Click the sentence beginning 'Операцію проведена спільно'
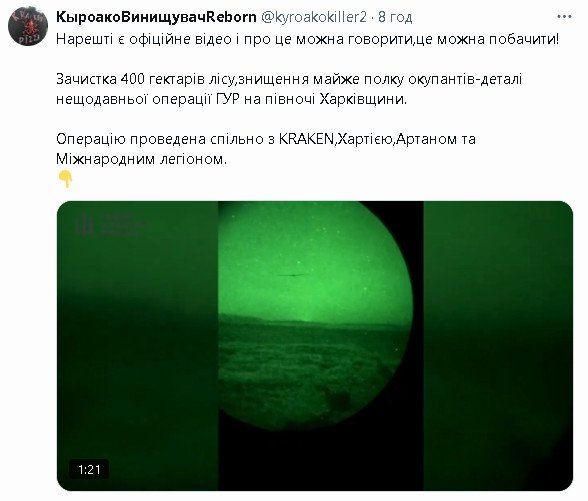 (x=266, y=149)
